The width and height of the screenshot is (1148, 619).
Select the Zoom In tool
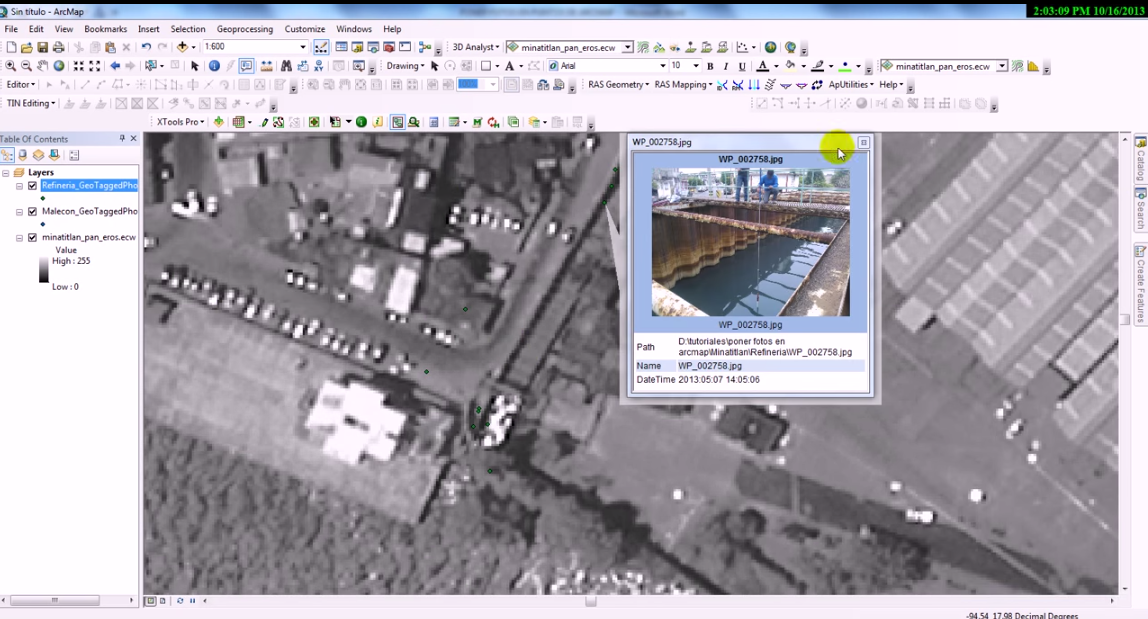click(x=10, y=66)
